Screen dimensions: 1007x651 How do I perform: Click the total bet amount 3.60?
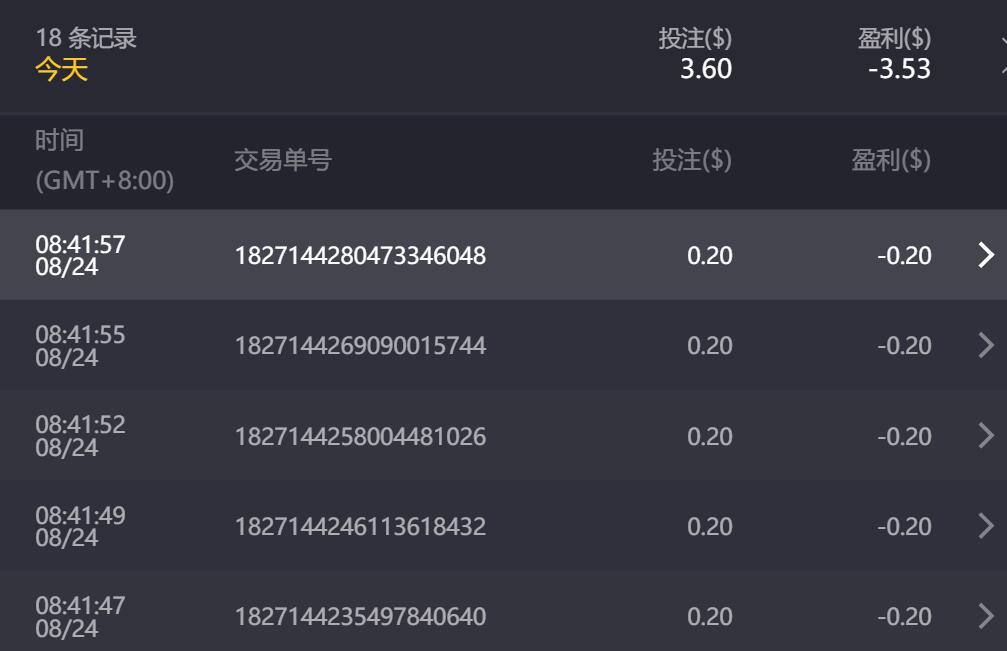[705, 69]
